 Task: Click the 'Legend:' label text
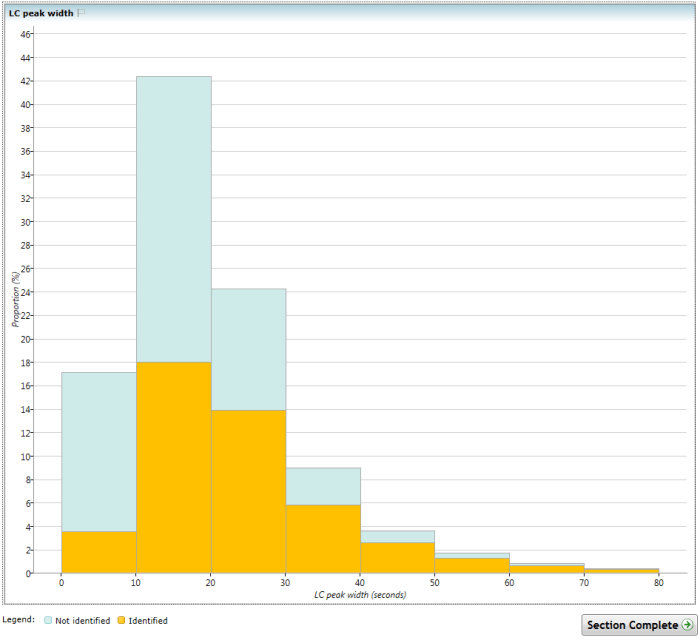pos(18,620)
